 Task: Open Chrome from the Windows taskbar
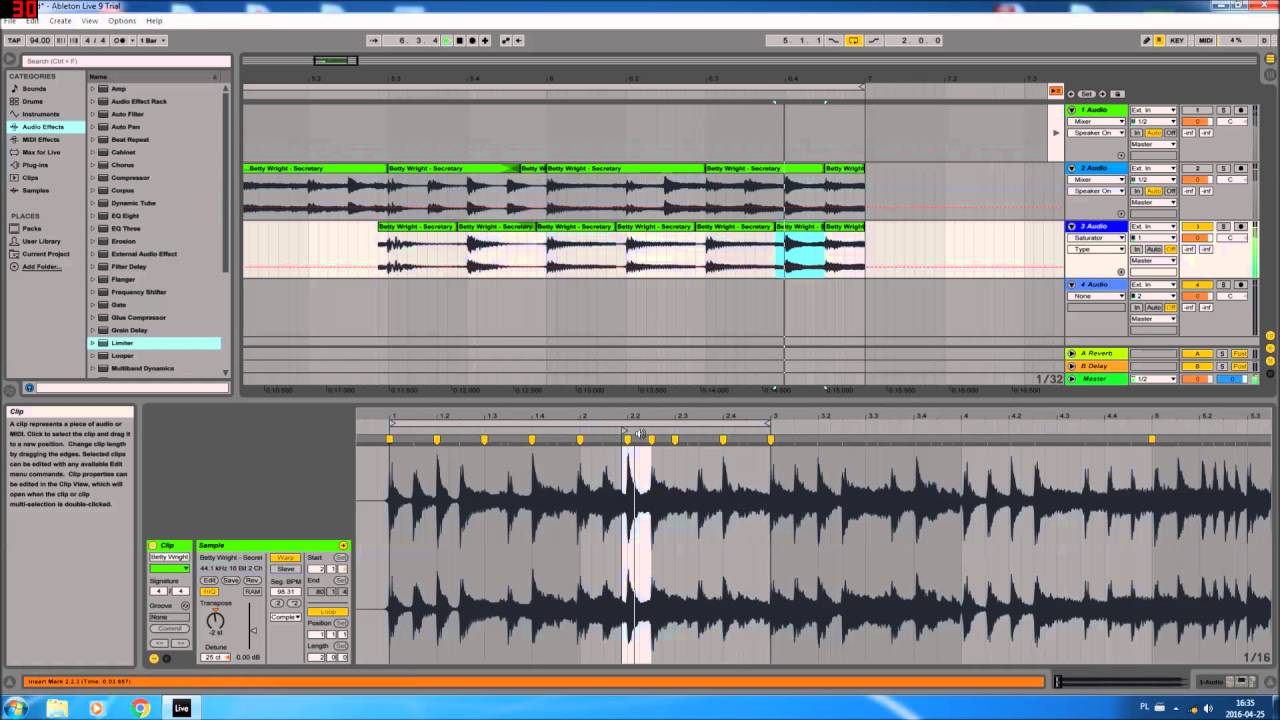[139, 708]
